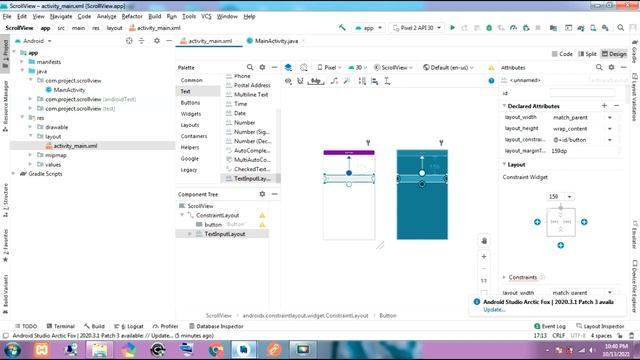This screenshot has height=360, width=640.
Task: Search the Palette with magnifier icon
Action: click(250, 67)
